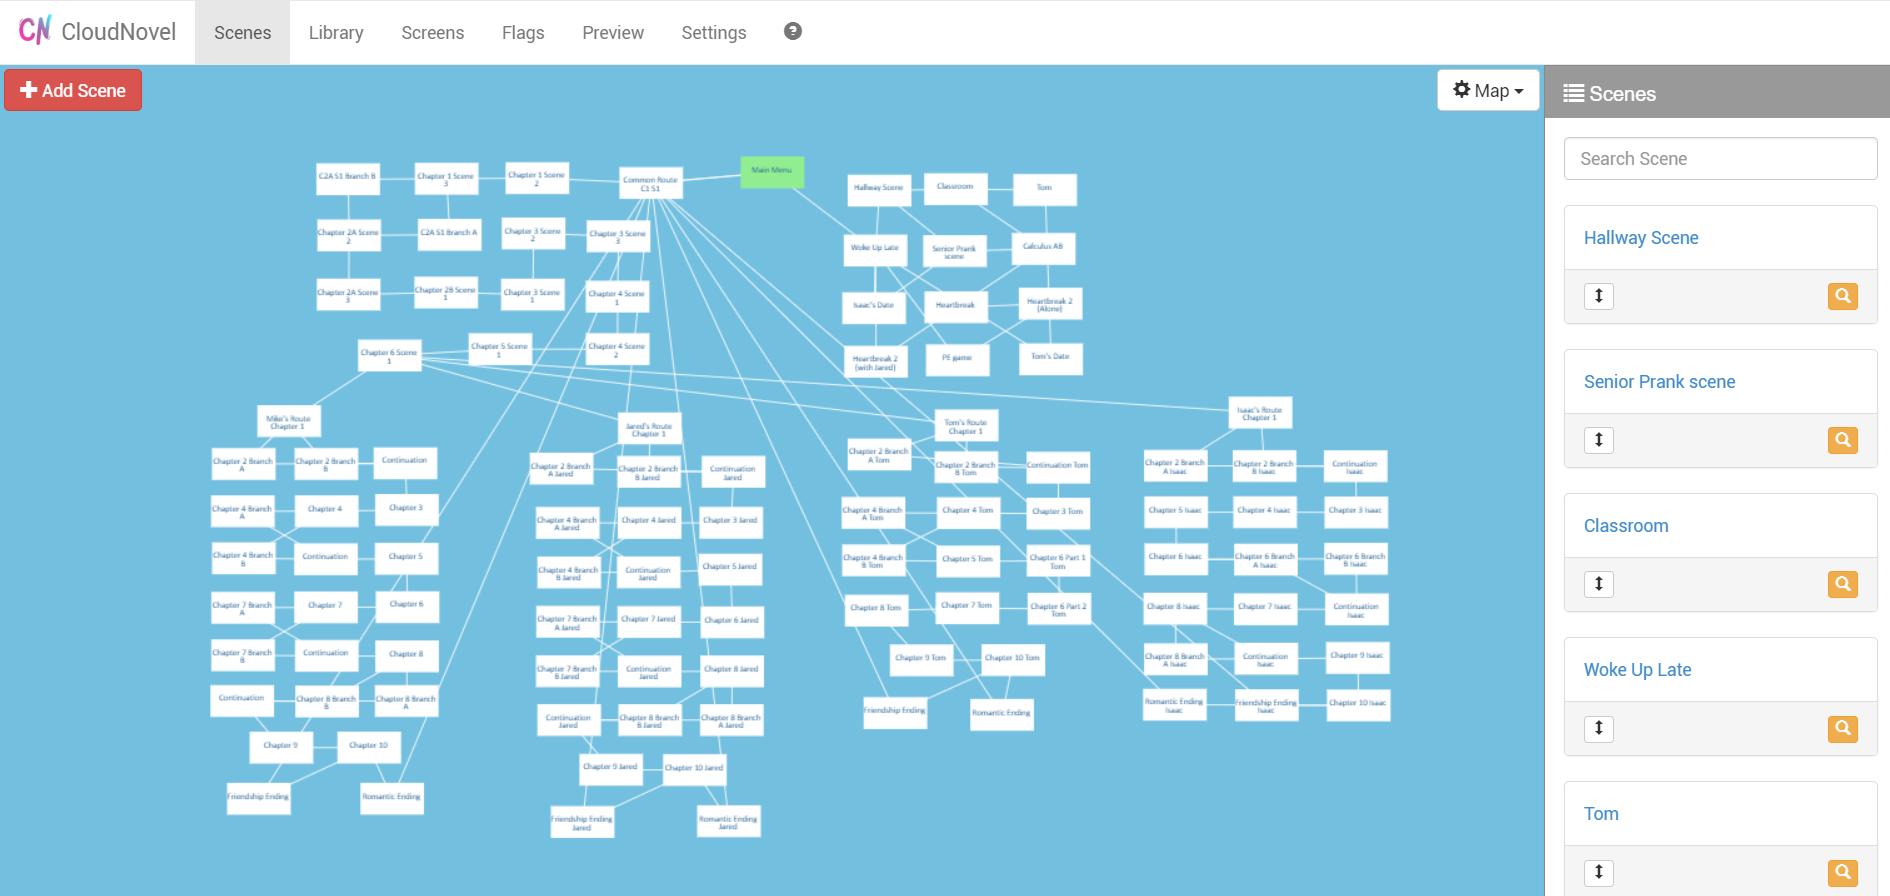
Task: Click the Chapter 6 Part 1 Tom node
Action: (1058, 561)
